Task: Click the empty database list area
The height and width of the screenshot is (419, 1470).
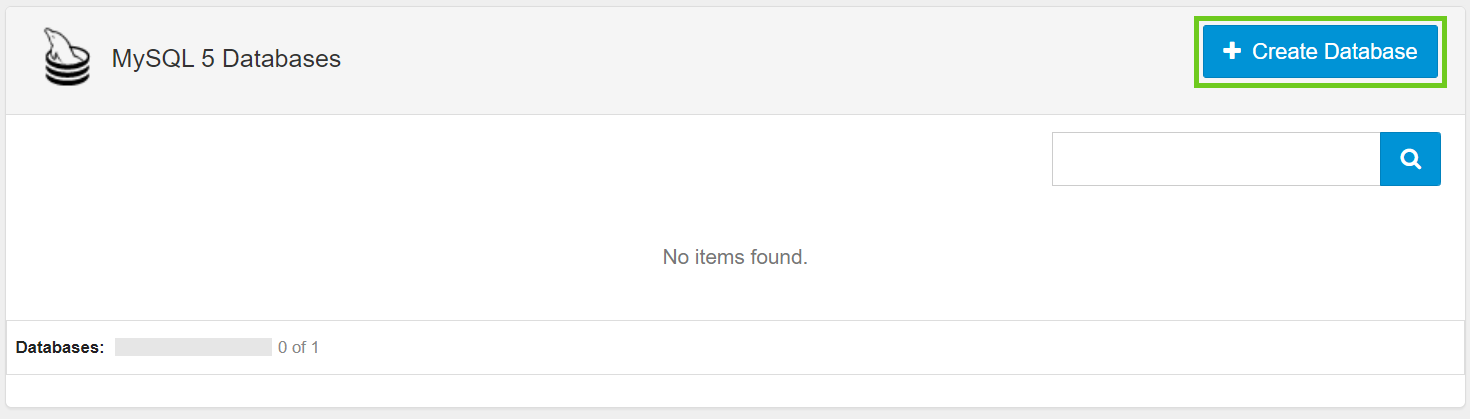Action: point(500,230)
